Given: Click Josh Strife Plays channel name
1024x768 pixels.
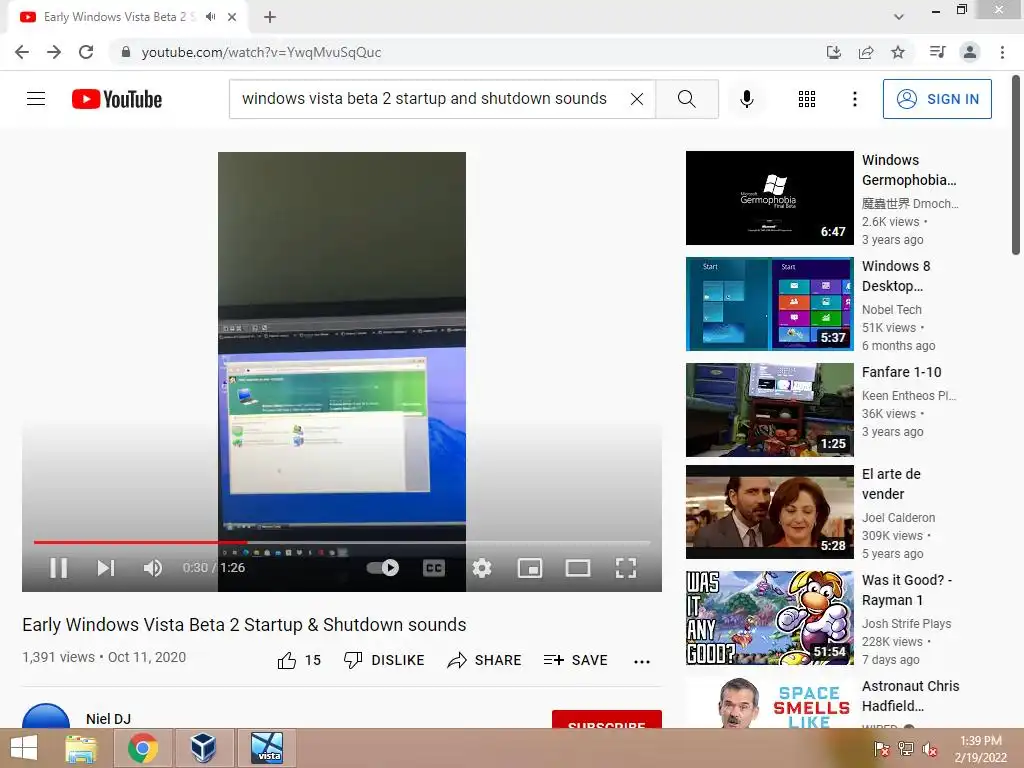Looking at the screenshot, I should coord(906,624).
